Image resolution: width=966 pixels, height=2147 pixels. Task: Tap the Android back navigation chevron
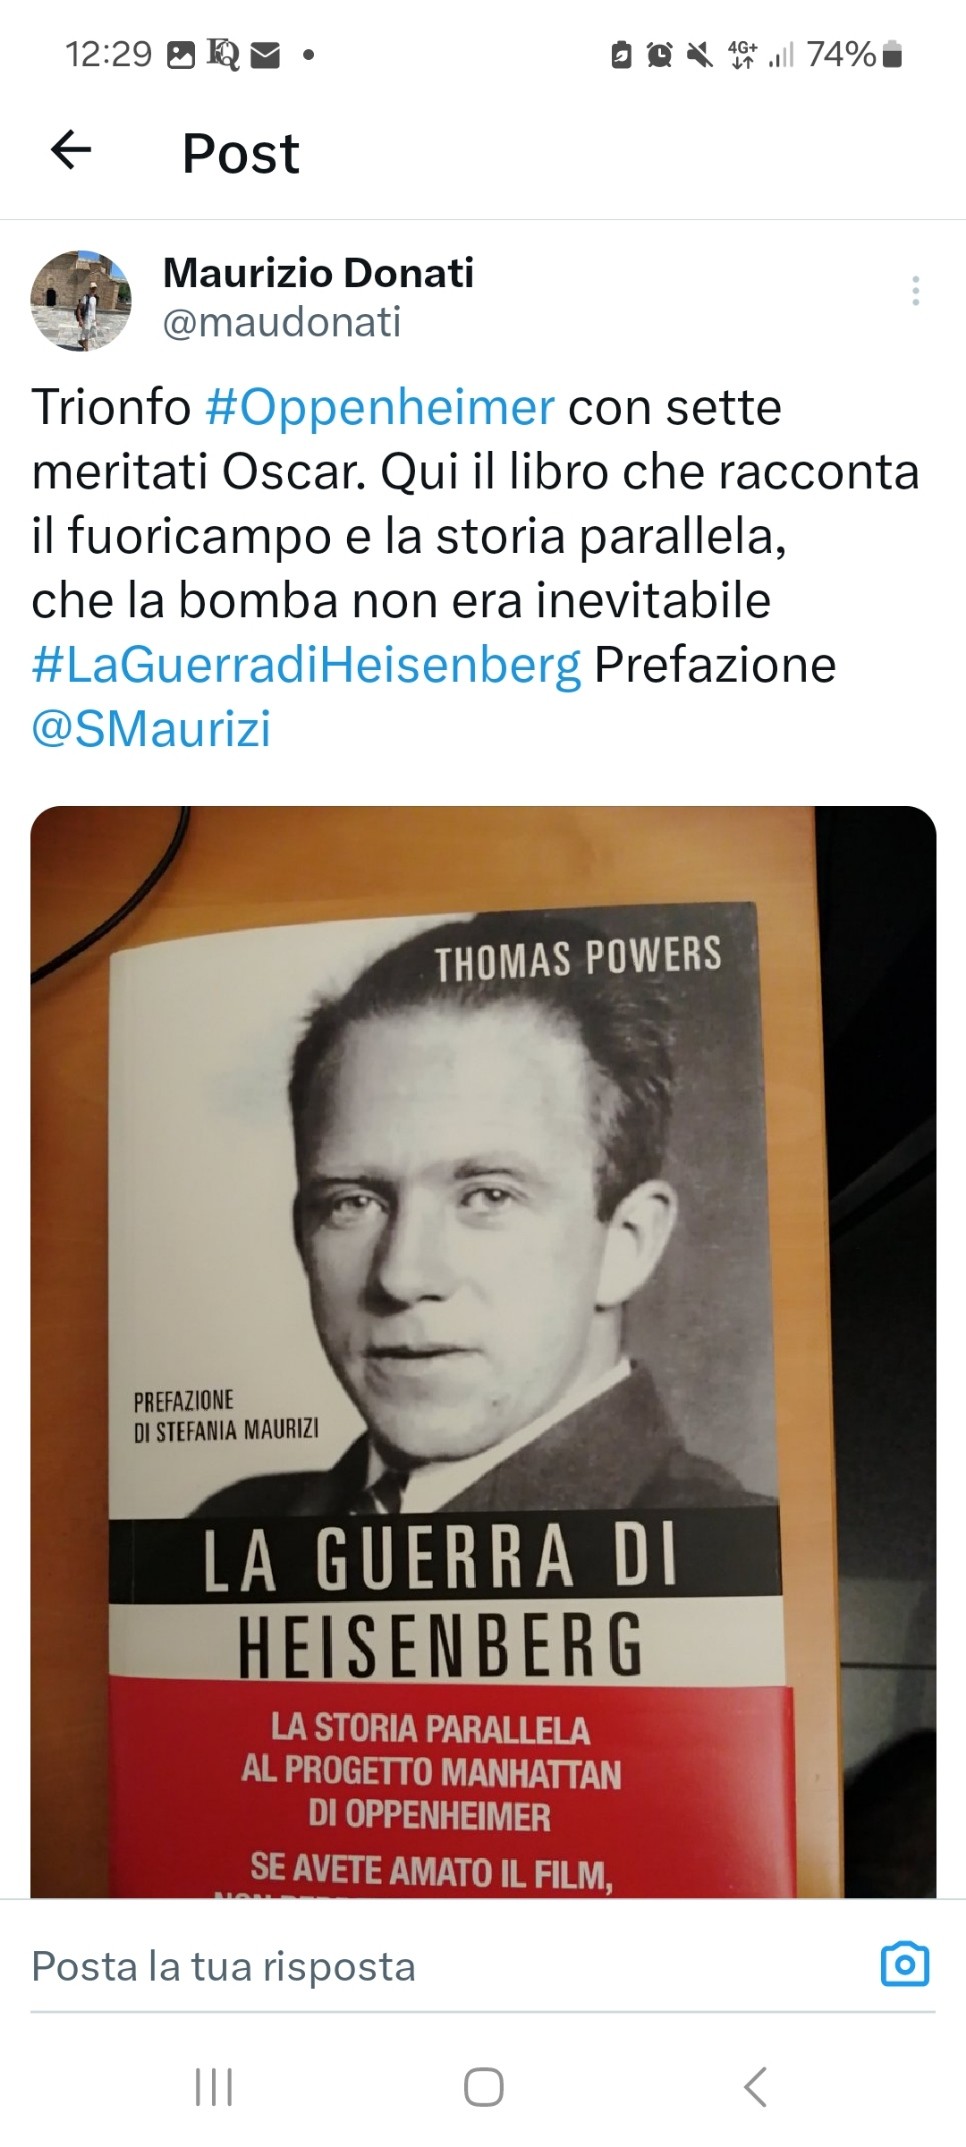coord(755,2087)
